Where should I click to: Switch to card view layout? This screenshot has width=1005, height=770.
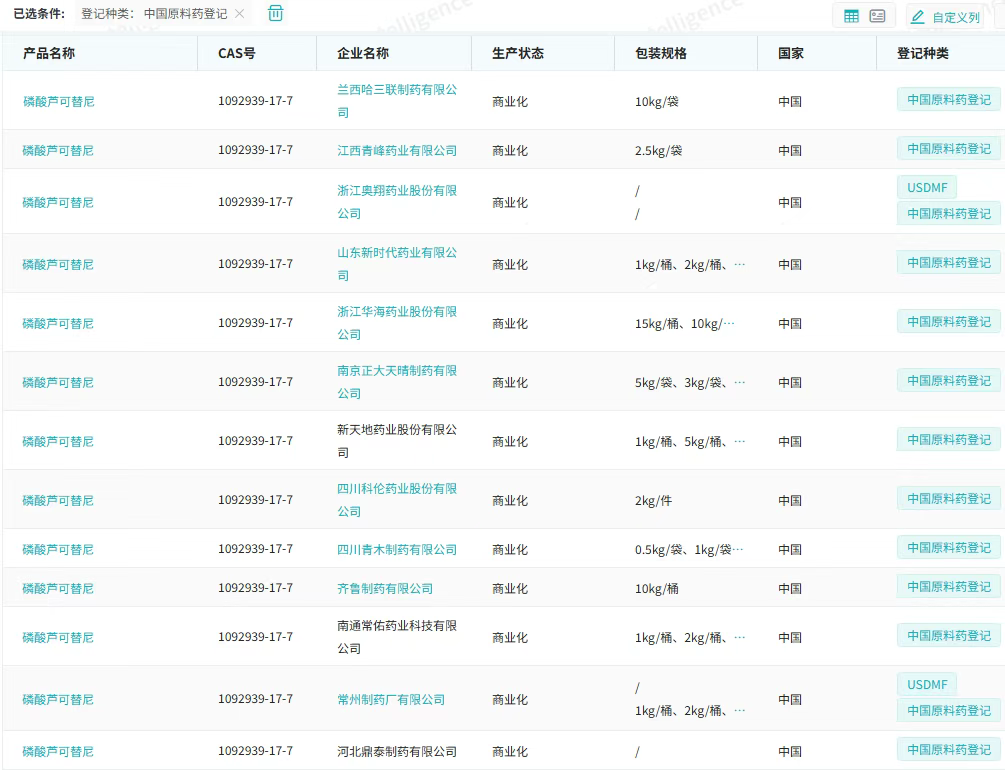(x=877, y=16)
